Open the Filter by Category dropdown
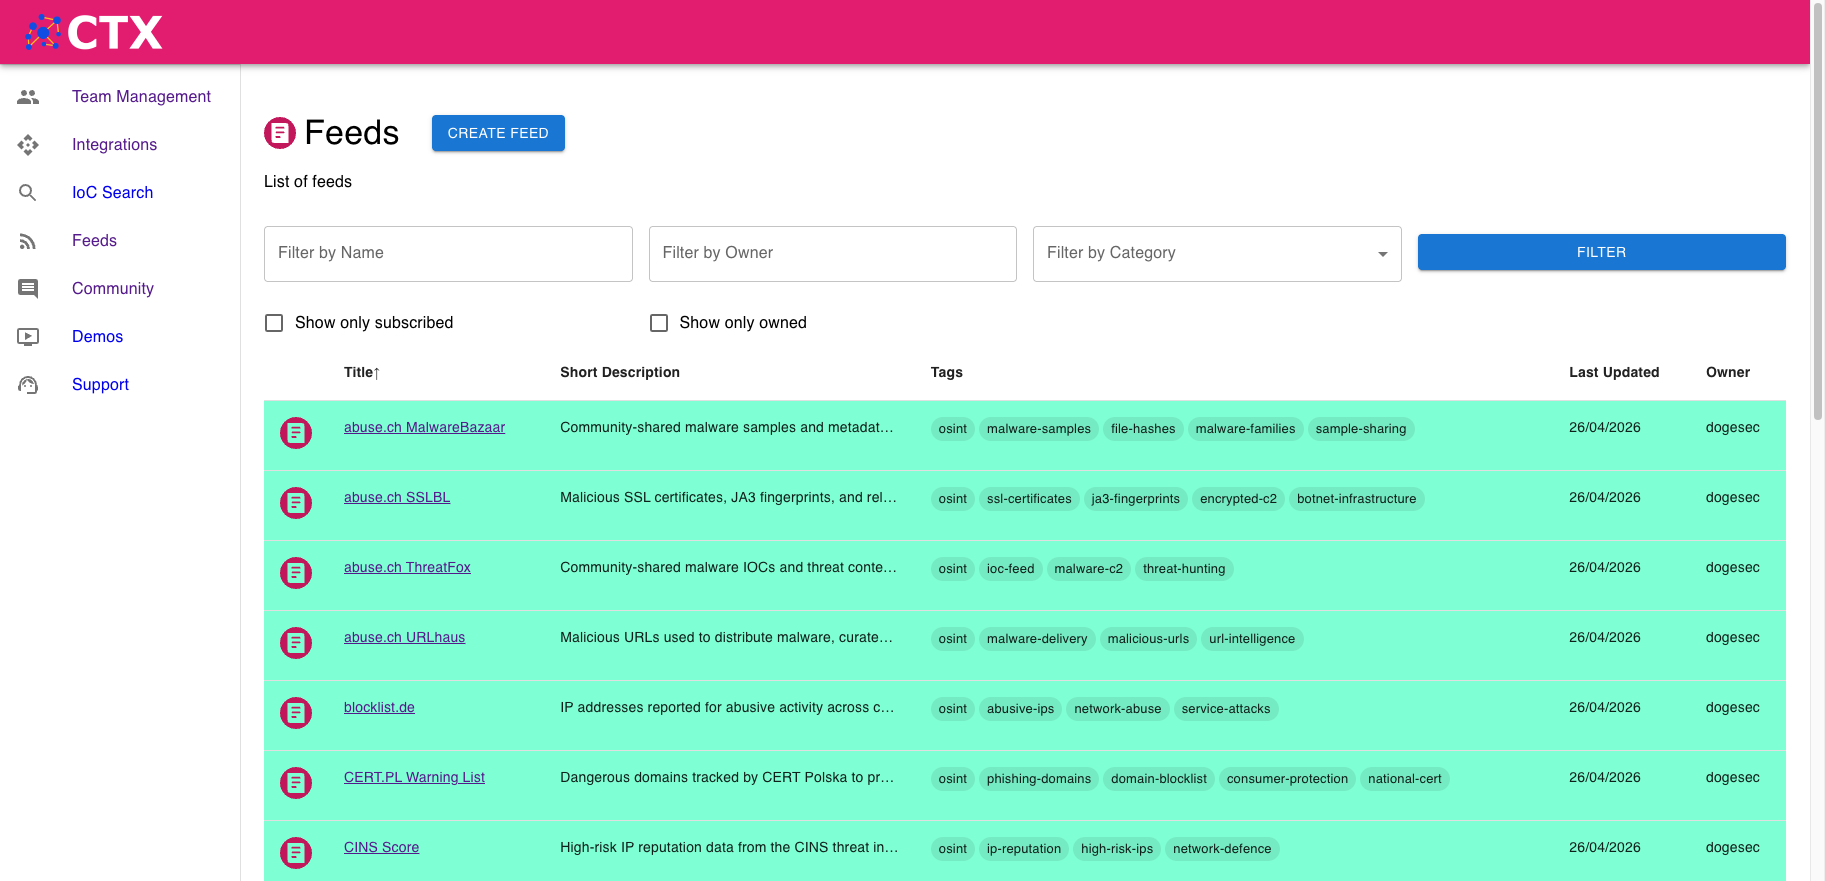1825x881 pixels. 1217,254
